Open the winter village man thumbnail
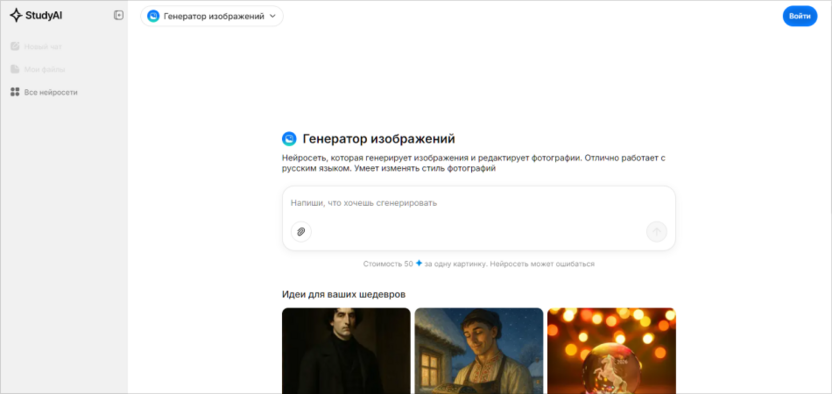This screenshot has width=832, height=394. click(x=479, y=351)
